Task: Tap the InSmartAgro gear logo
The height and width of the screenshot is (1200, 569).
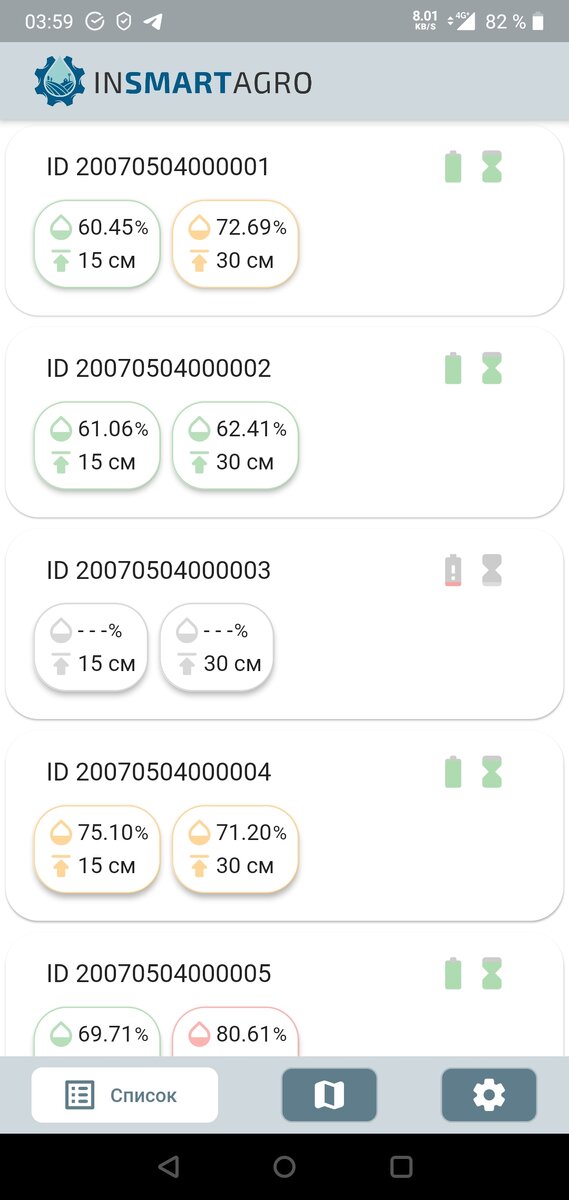Action: (59, 81)
